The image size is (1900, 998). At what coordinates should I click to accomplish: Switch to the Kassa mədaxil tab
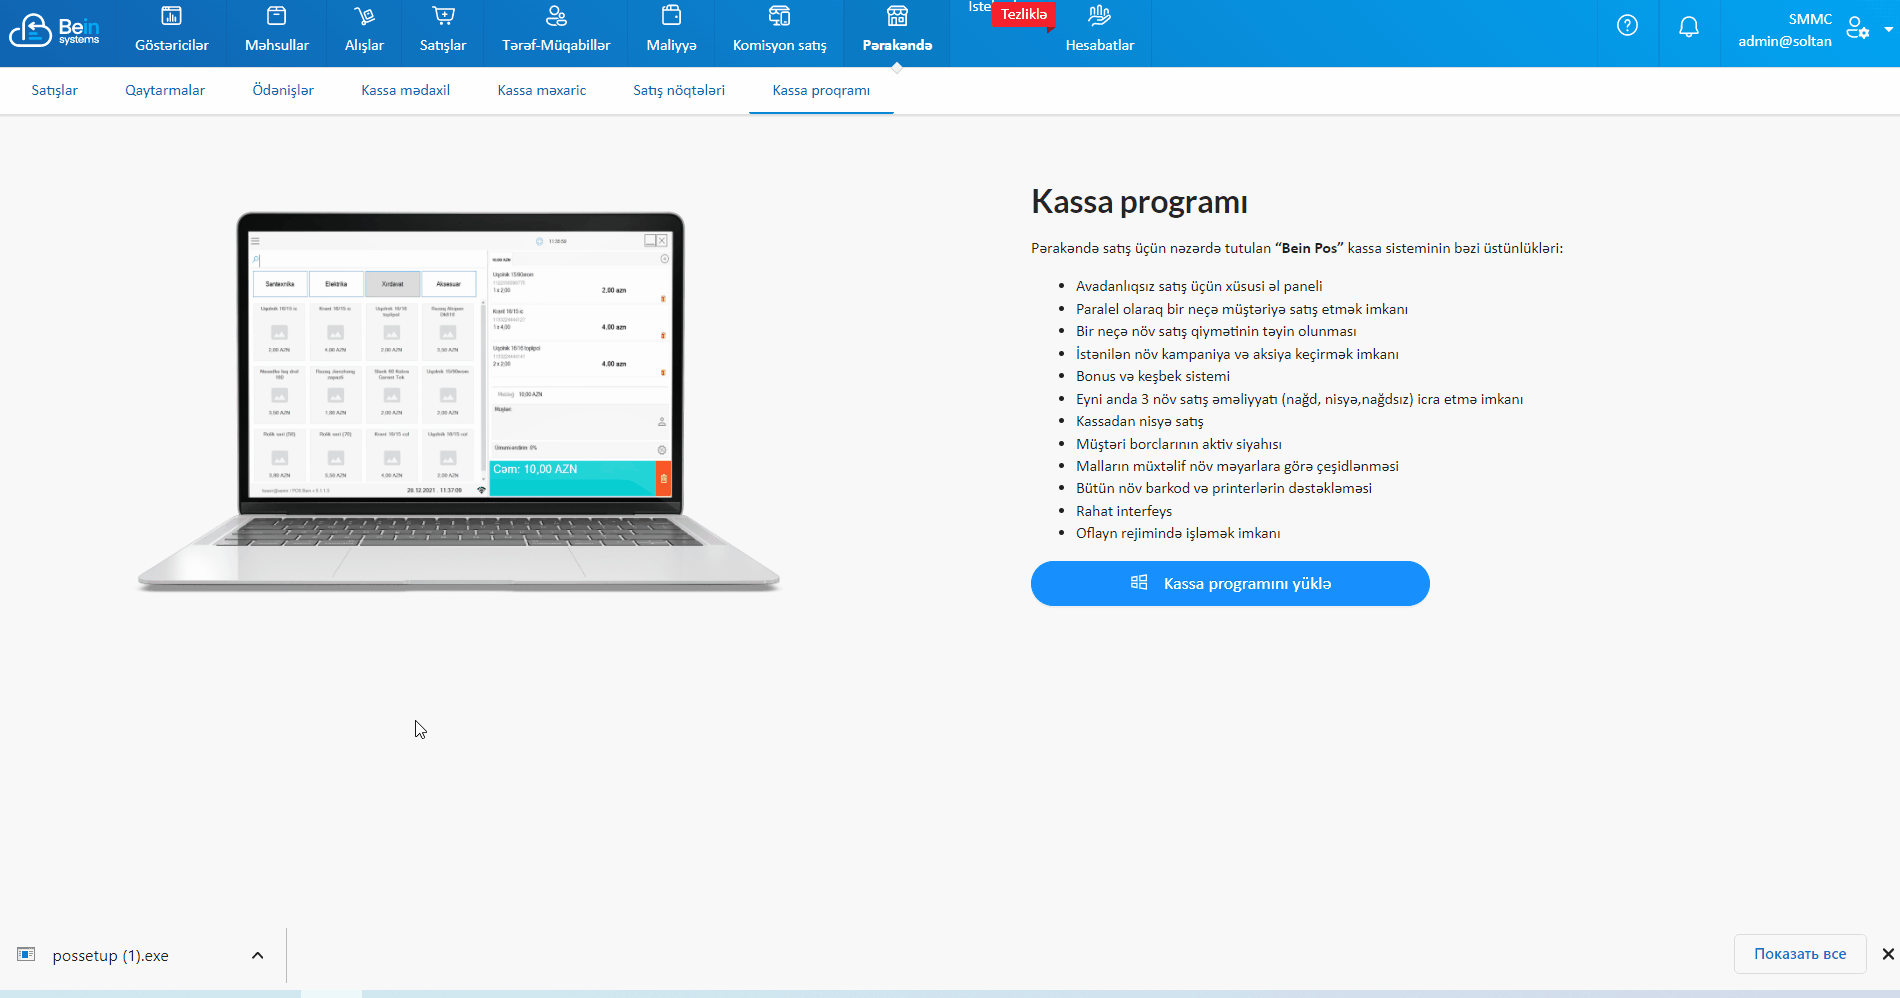coord(405,90)
